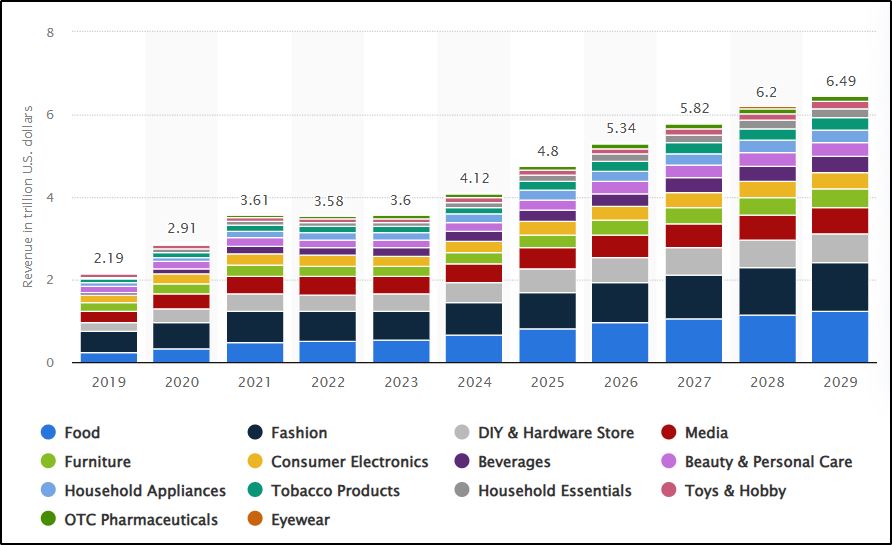Screen dimensions: 892x545
Task: Toggle the Media legend entry
Action: click(706, 433)
